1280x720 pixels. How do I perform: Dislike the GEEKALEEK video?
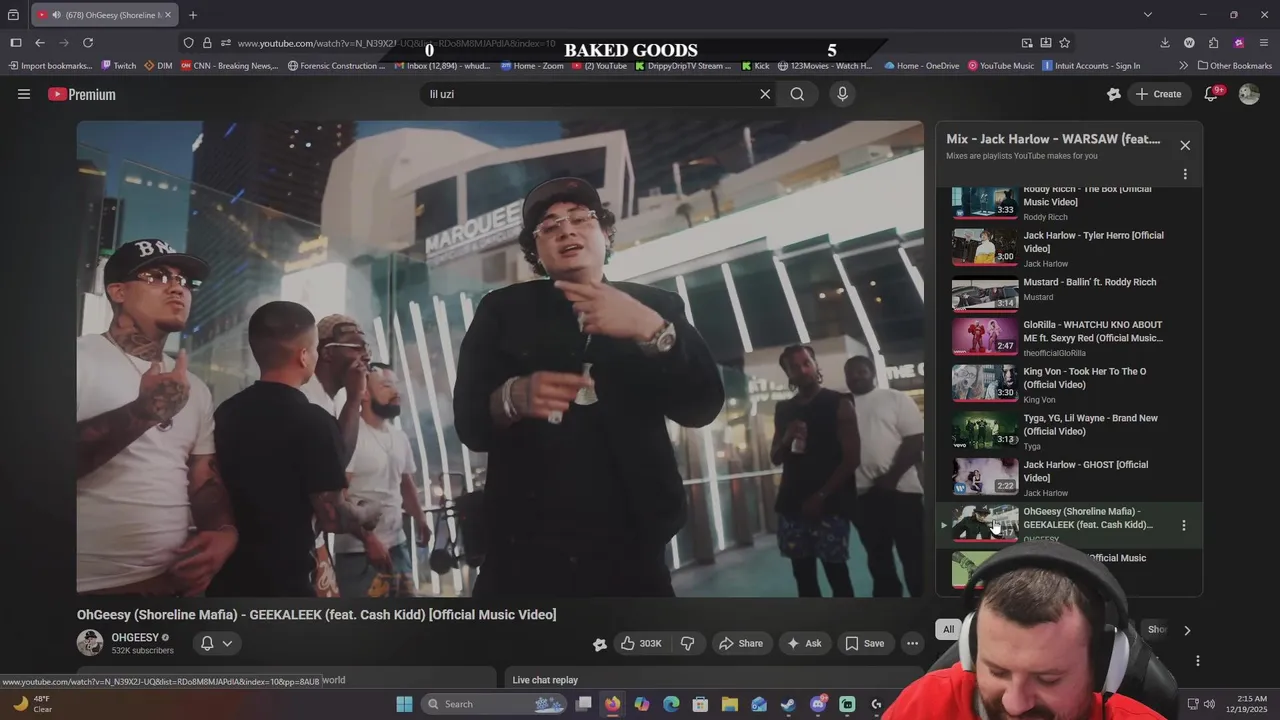point(688,643)
